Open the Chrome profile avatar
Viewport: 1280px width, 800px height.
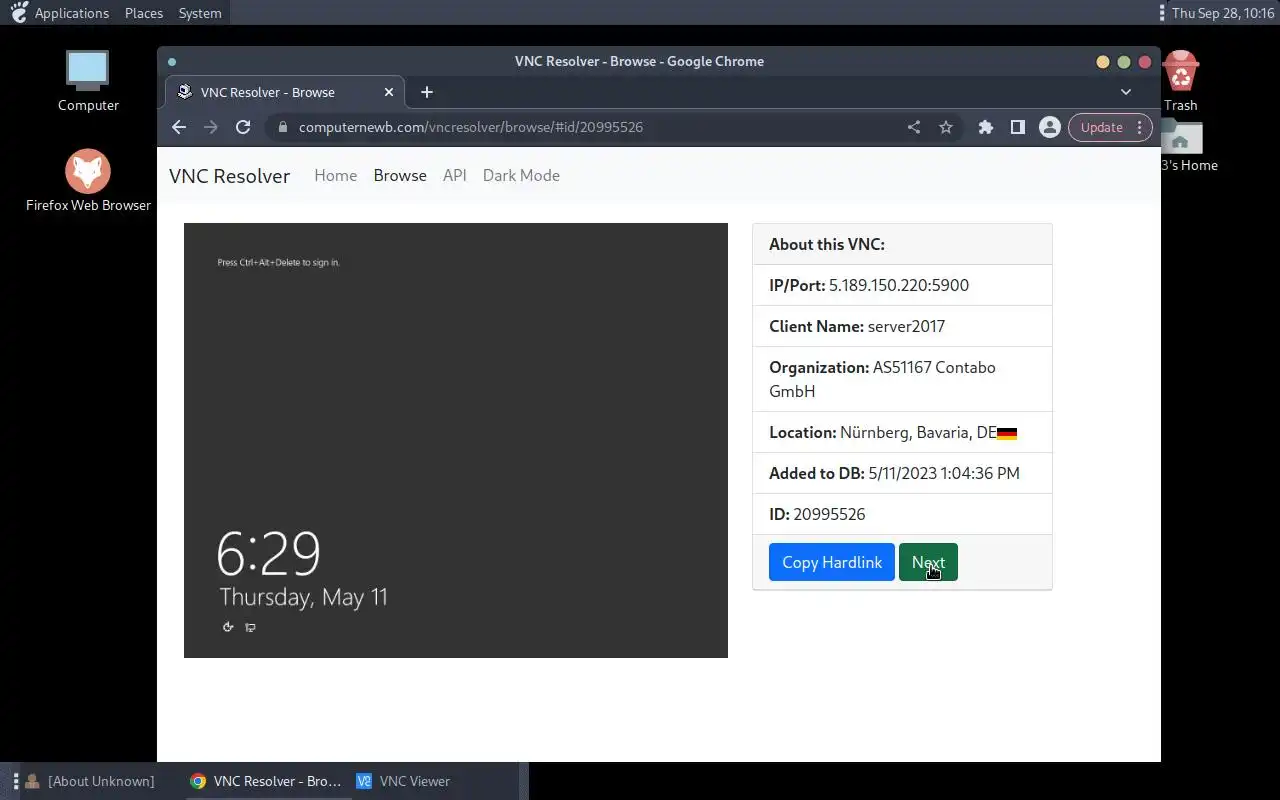click(1049, 127)
